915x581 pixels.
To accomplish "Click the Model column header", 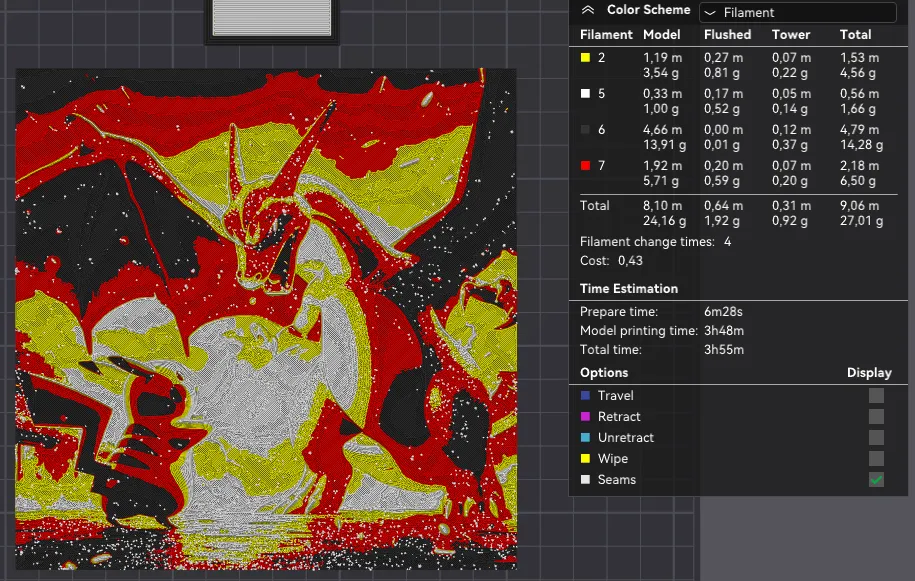I will [x=661, y=34].
